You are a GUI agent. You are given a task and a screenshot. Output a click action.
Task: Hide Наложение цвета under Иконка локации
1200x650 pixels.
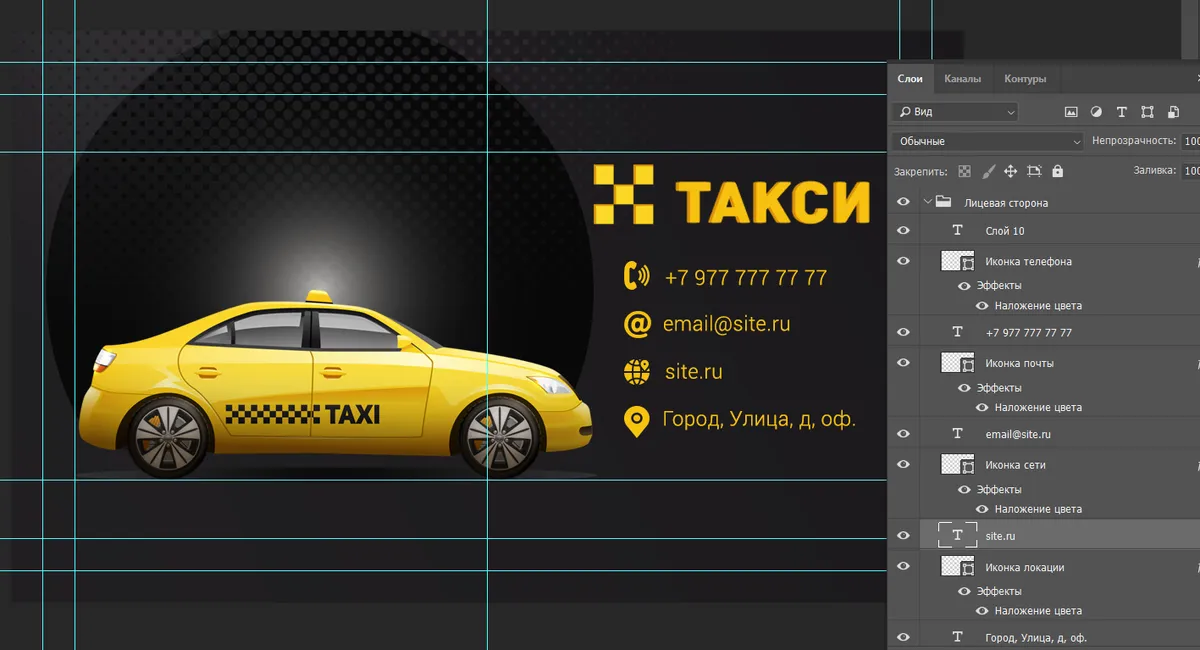pos(982,611)
